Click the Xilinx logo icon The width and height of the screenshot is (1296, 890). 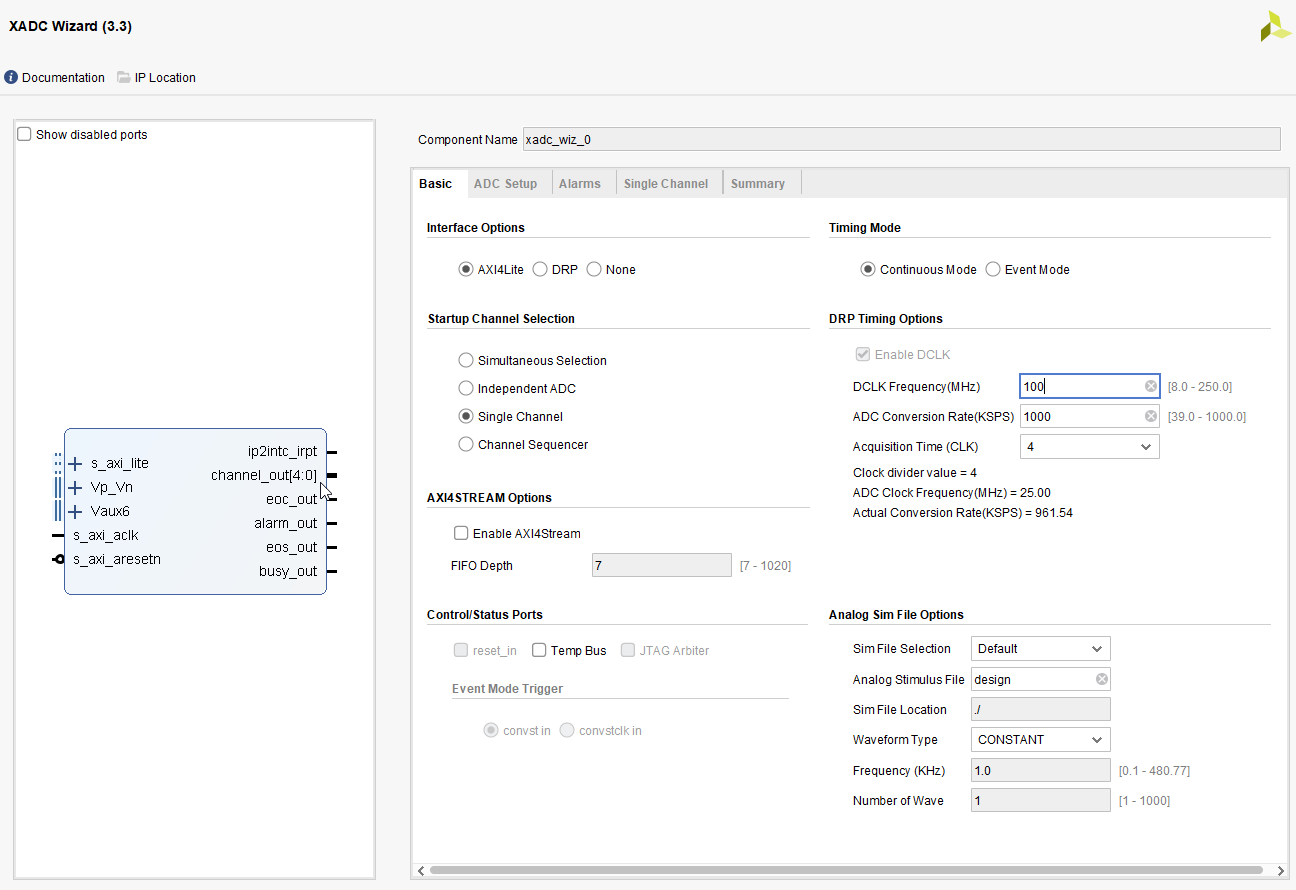tap(1275, 26)
